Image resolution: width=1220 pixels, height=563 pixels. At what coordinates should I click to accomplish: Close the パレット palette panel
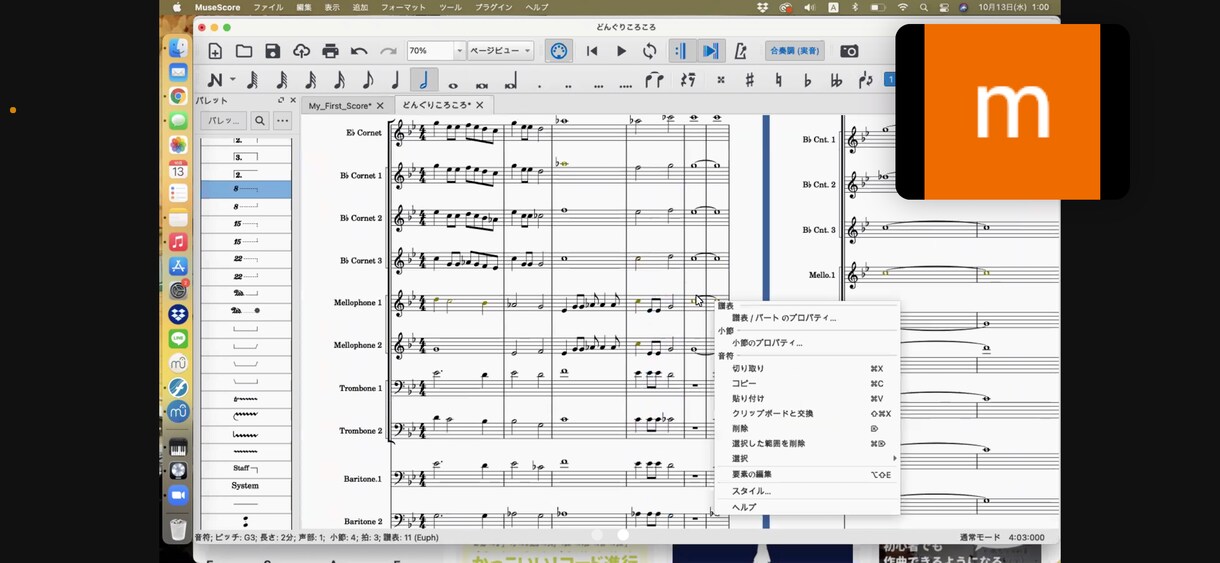tap(293, 100)
